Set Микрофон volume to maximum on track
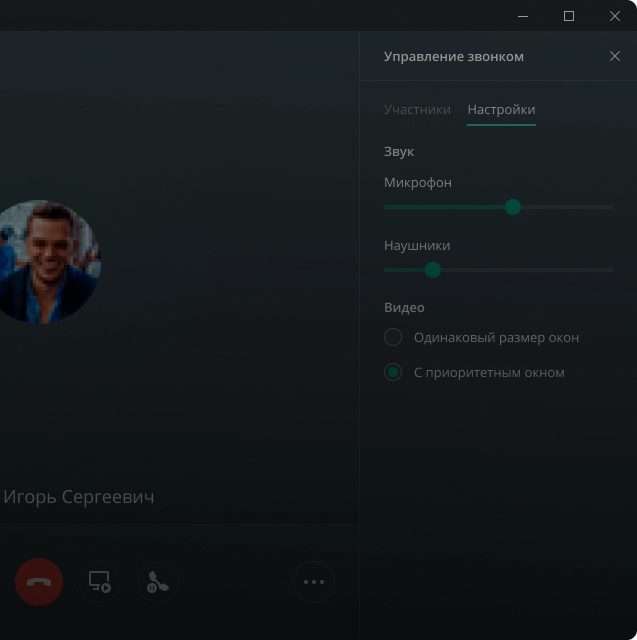The height and width of the screenshot is (640, 637). pos(611,207)
